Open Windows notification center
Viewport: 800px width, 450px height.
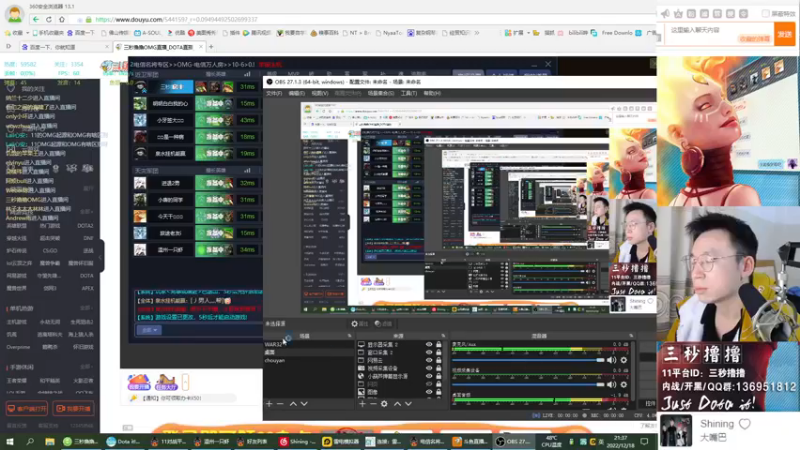tap(644, 441)
